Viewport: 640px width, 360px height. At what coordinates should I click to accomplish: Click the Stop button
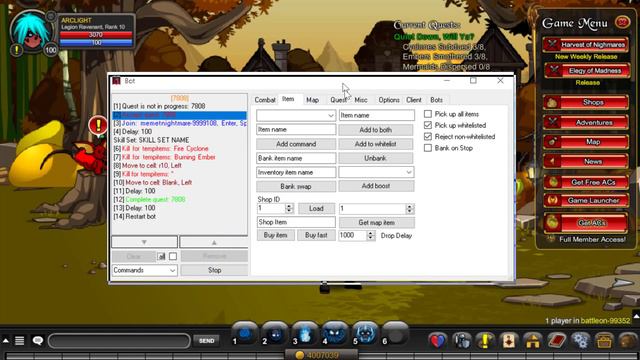[214, 270]
